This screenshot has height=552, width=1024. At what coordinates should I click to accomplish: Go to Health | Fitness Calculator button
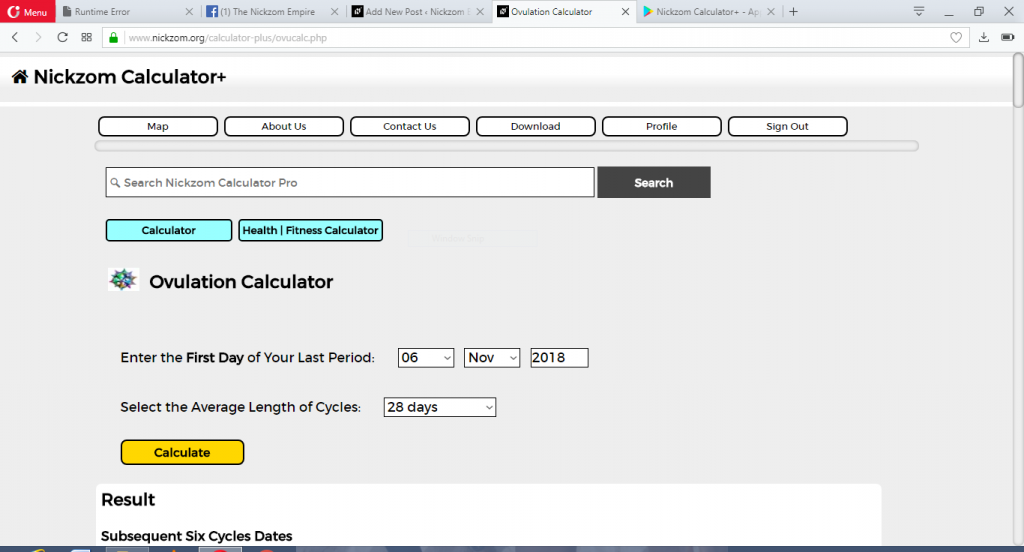[x=310, y=230]
